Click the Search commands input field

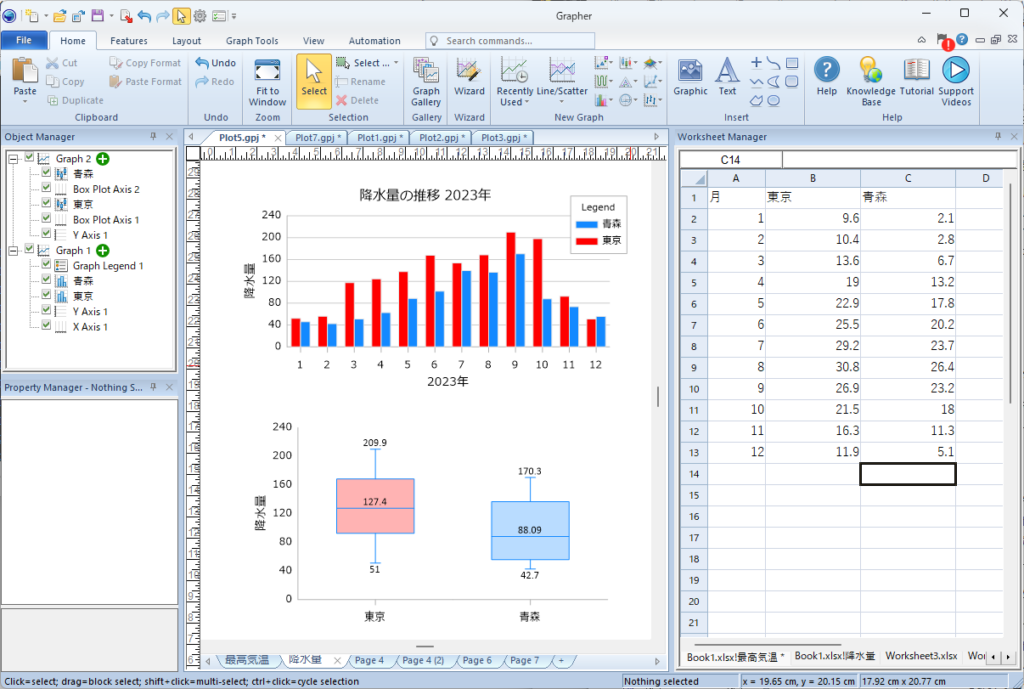click(515, 41)
